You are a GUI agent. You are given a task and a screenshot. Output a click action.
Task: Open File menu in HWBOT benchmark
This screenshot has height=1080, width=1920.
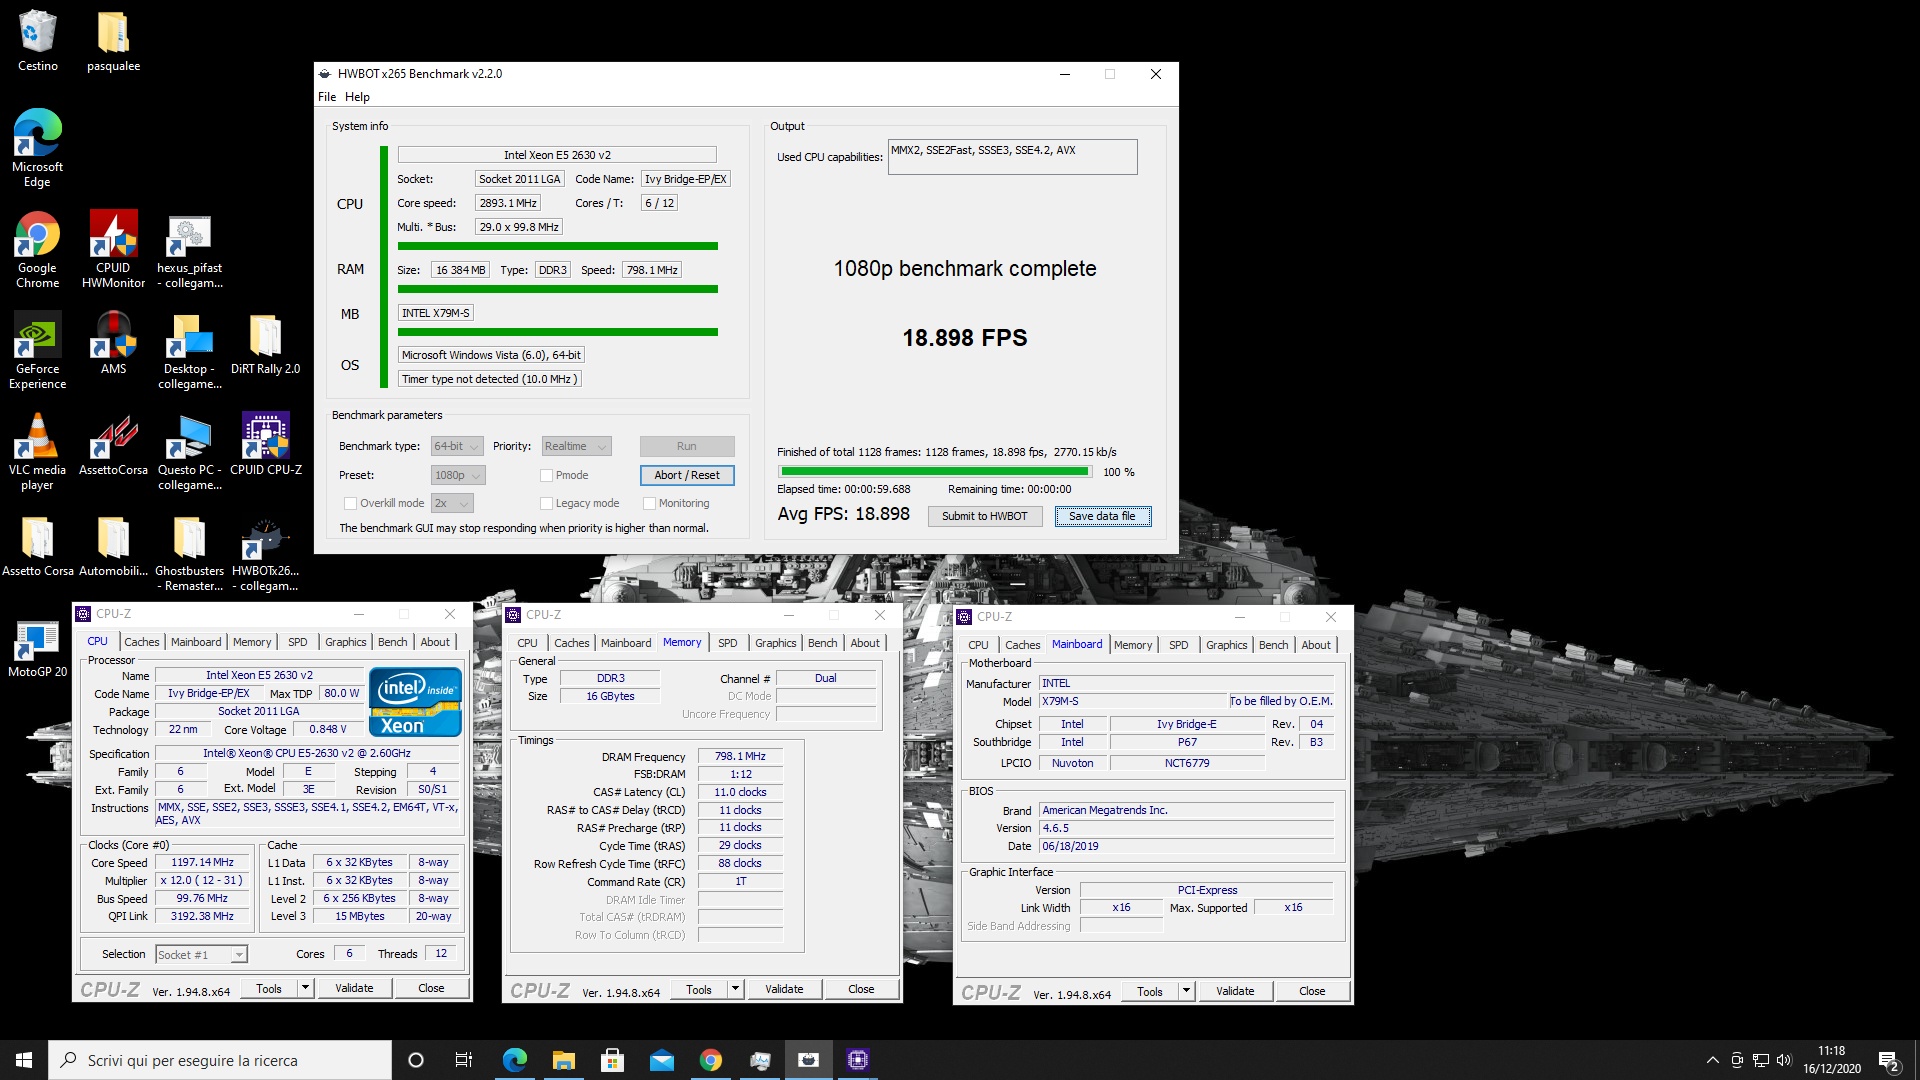327,97
